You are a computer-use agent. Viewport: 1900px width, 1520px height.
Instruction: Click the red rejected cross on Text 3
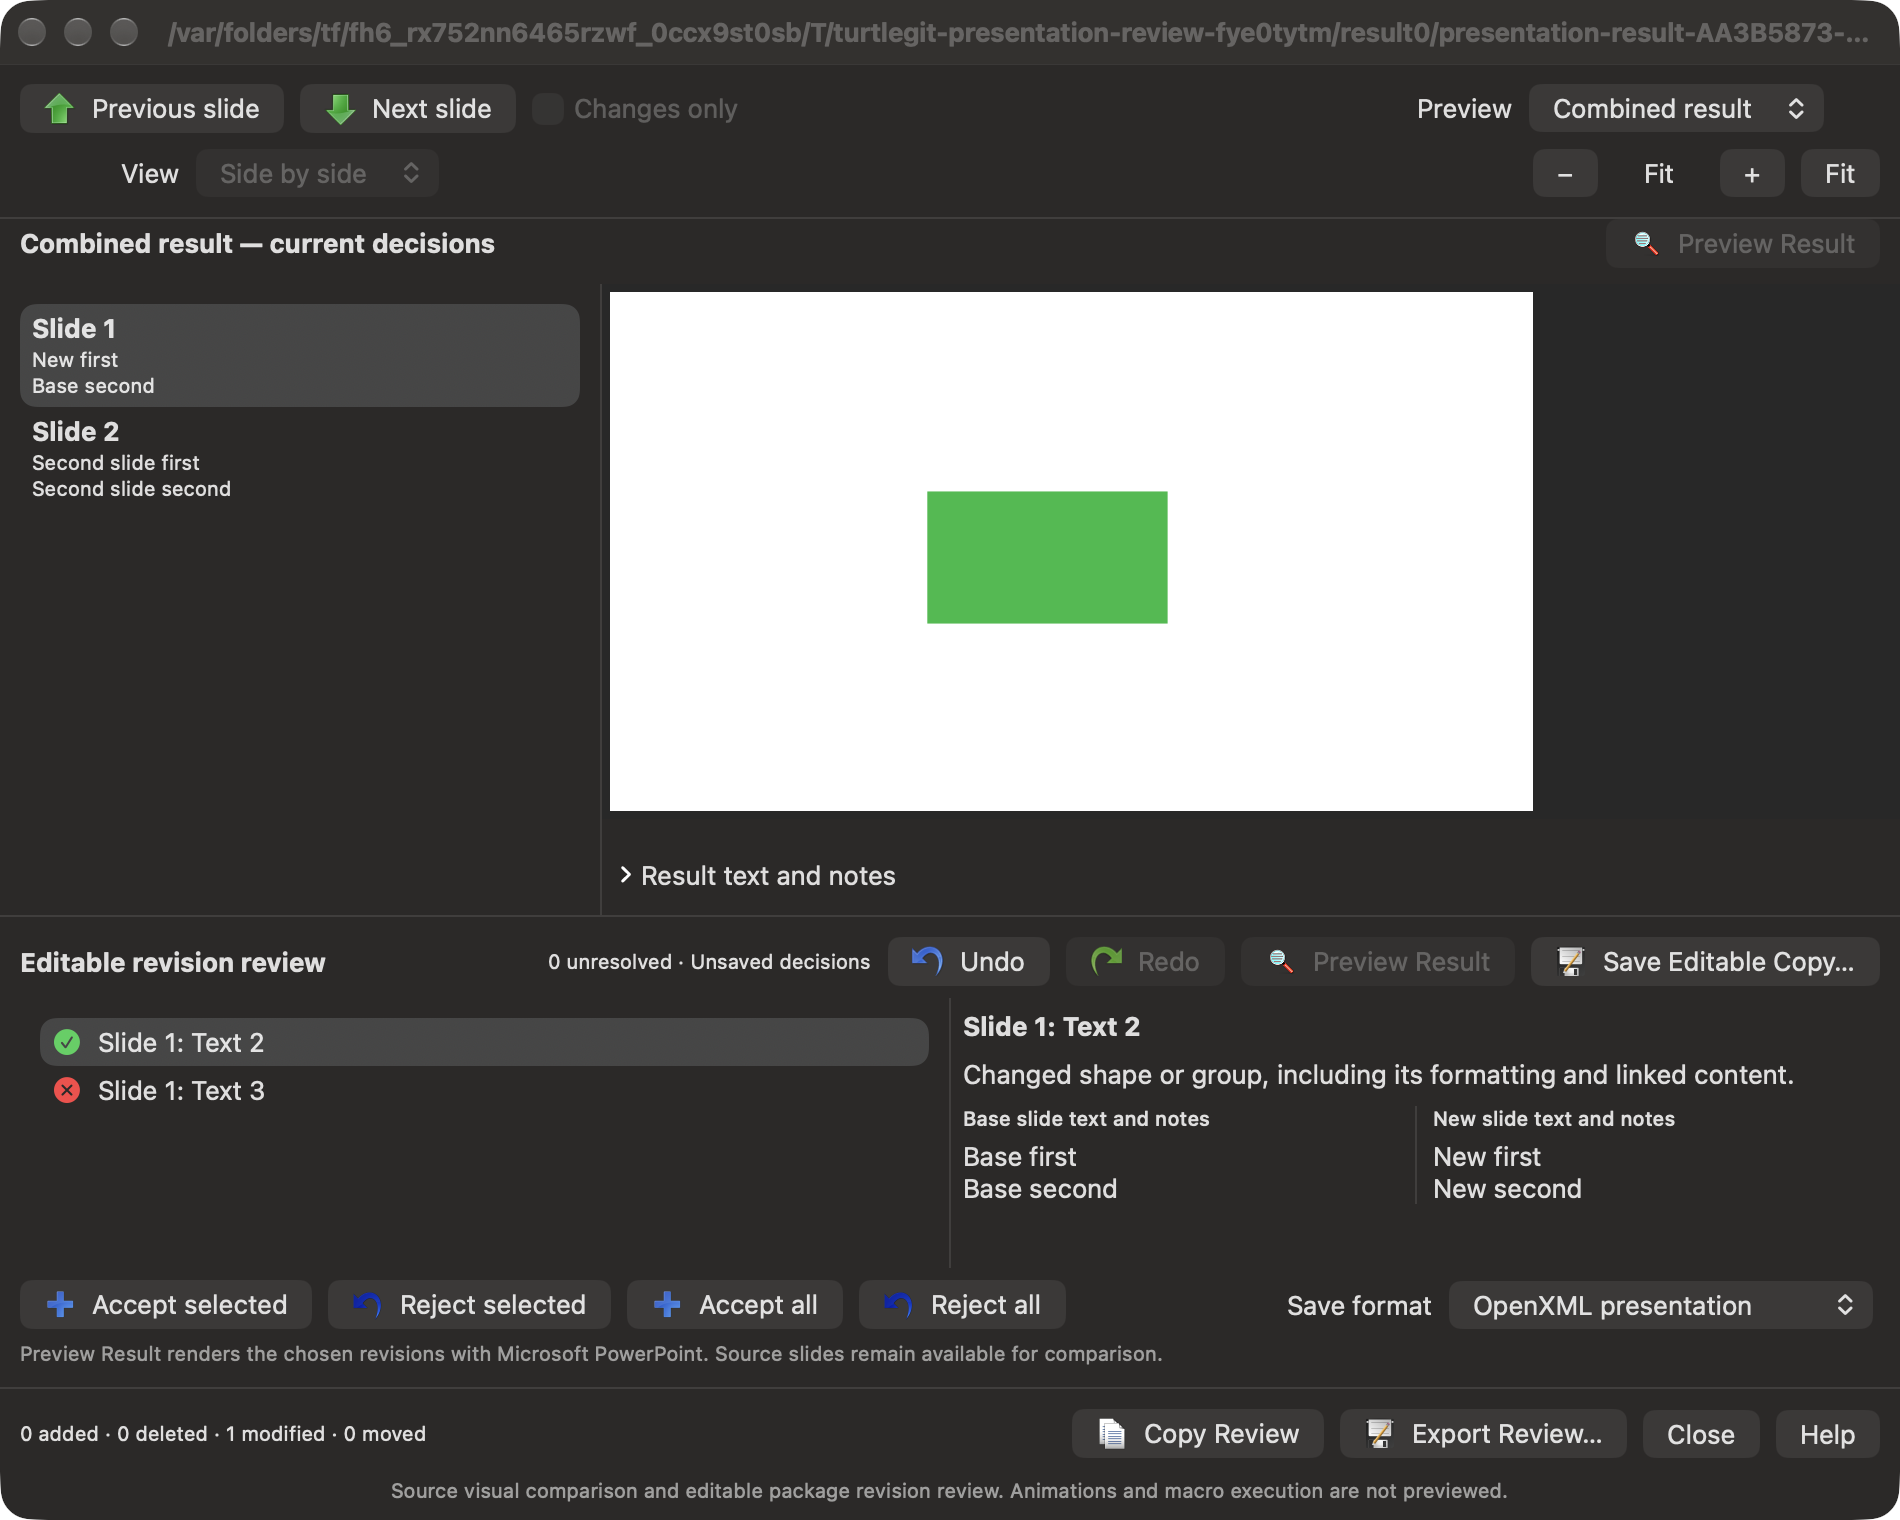67,1090
